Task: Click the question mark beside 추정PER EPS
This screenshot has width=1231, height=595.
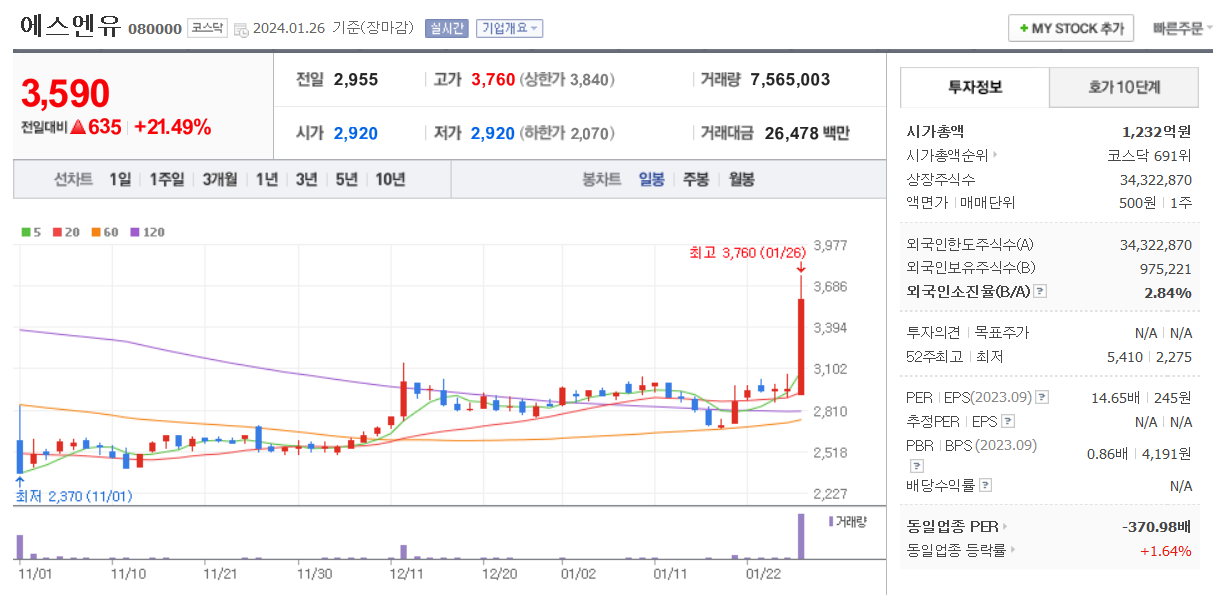Action: tap(1008, 420)
